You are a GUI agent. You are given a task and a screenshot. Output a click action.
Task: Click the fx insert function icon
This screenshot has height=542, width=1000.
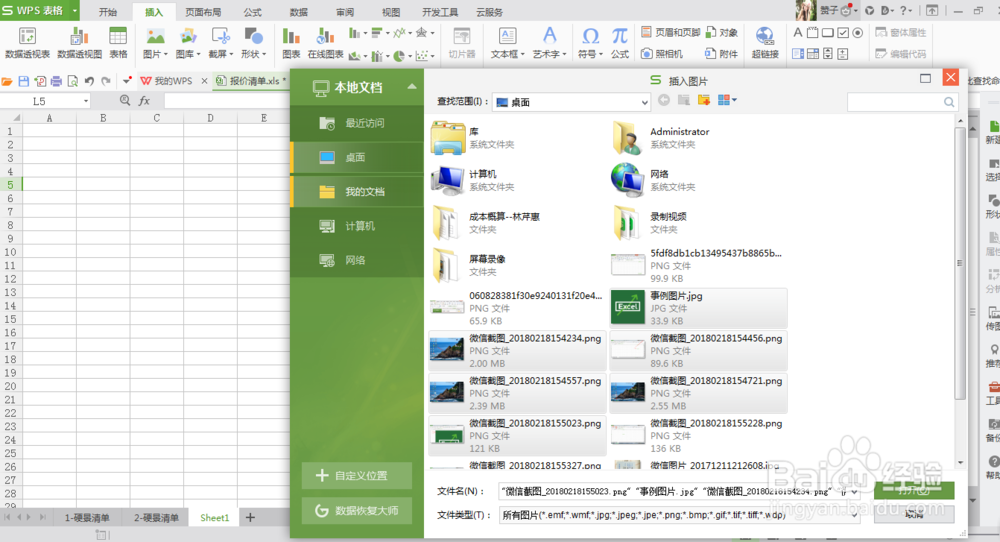145,101
